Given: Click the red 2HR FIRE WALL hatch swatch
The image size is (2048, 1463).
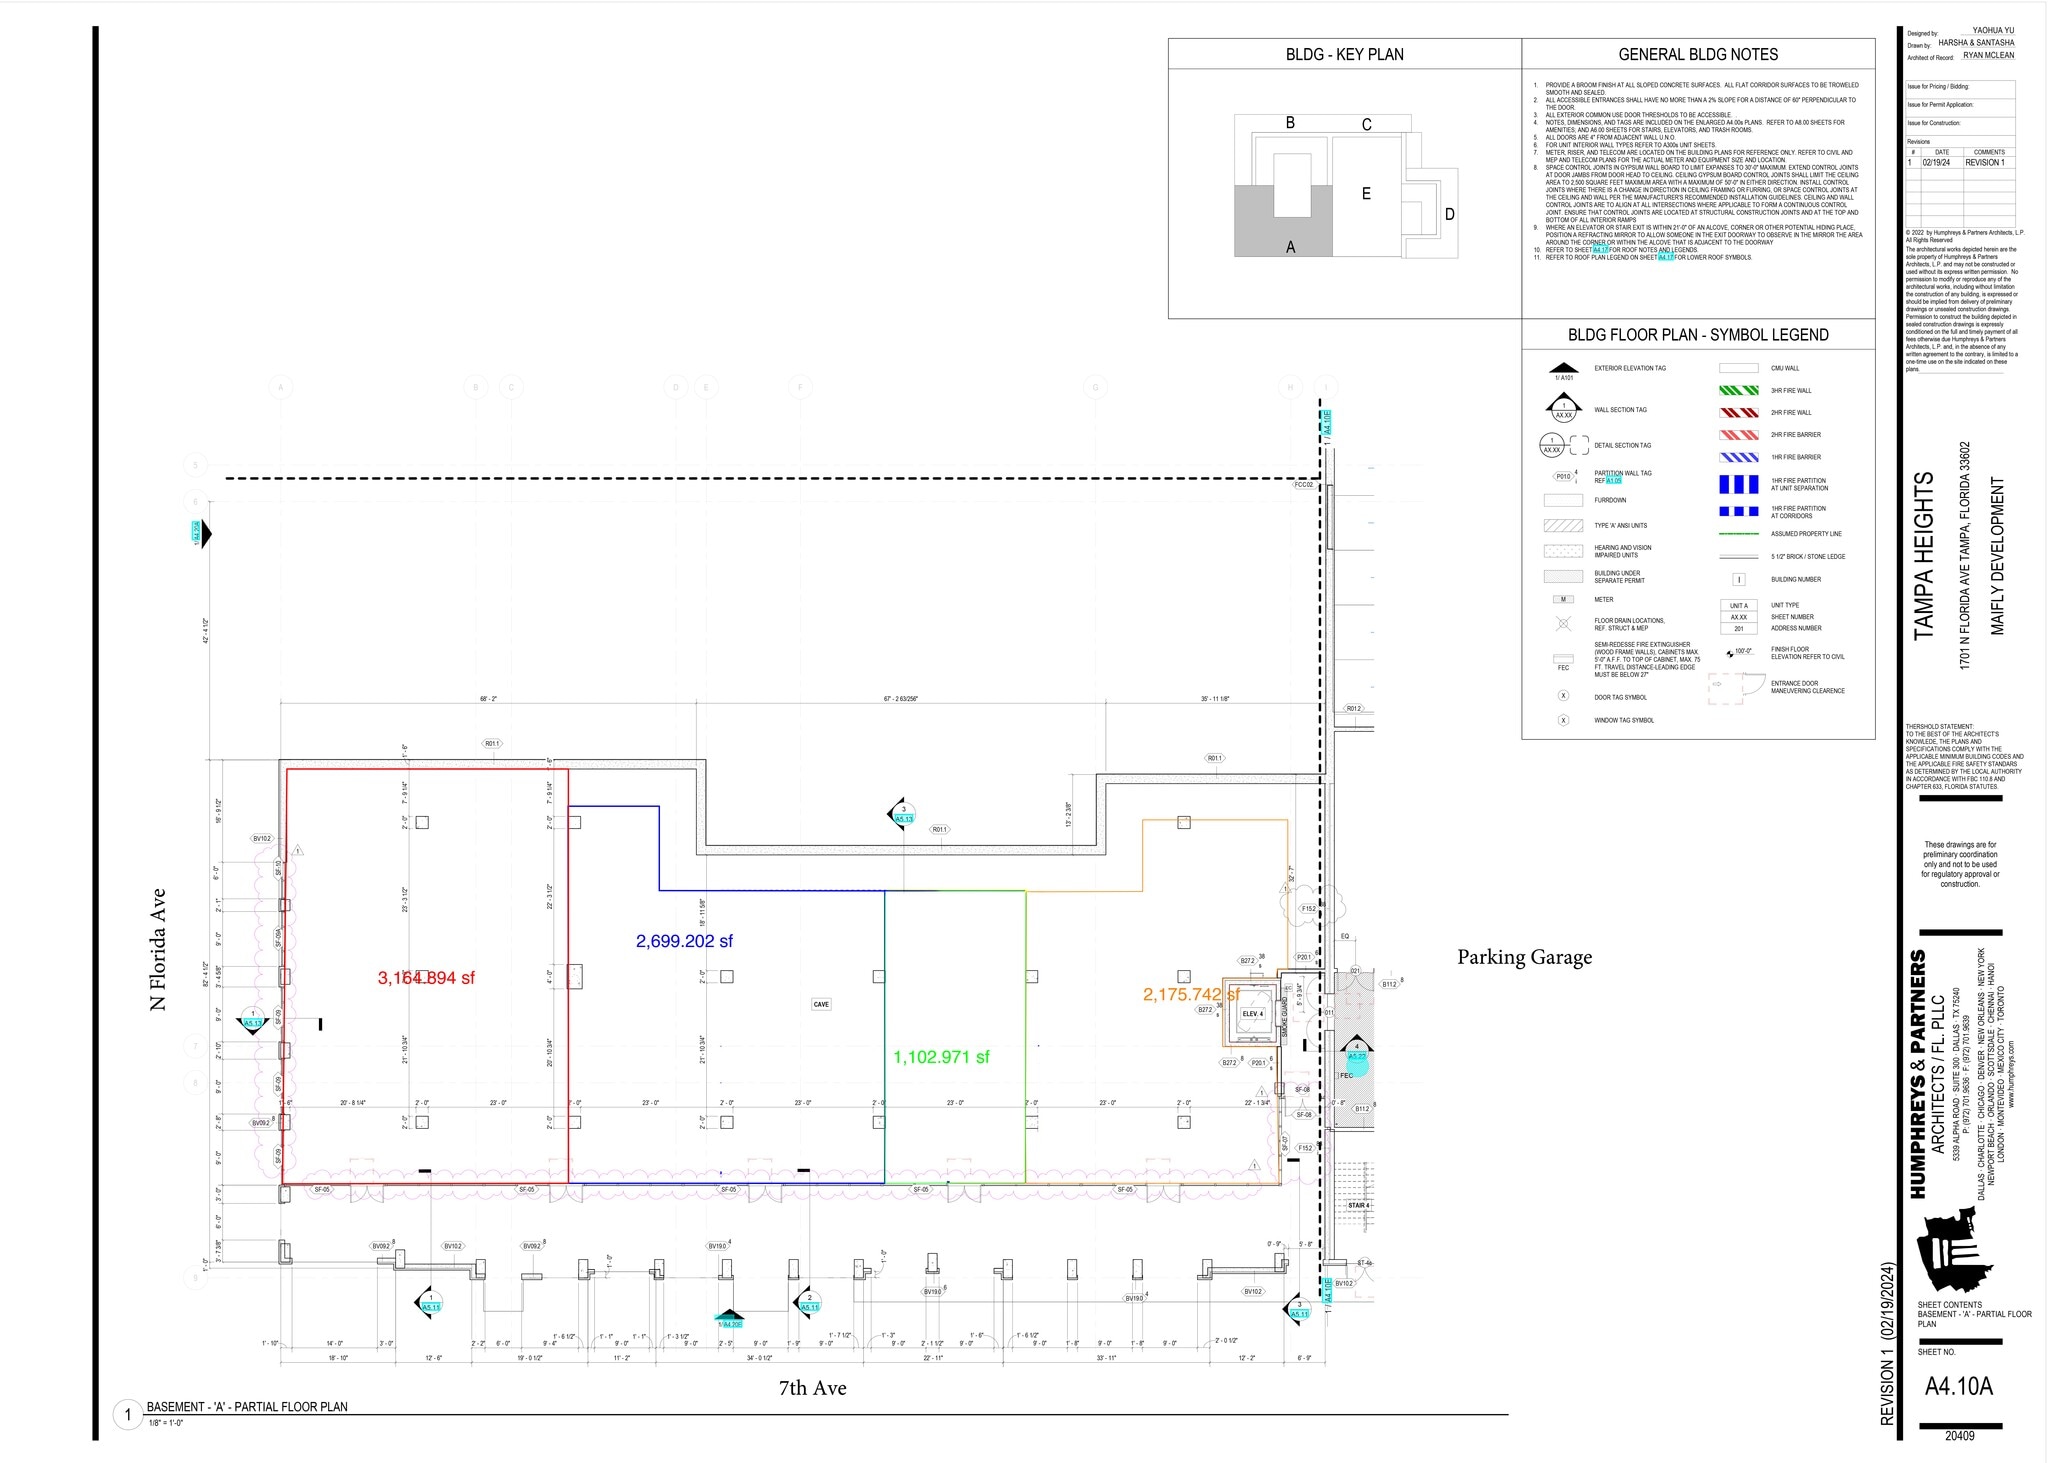Looking at the screenshot, I should coord(1739,413).
